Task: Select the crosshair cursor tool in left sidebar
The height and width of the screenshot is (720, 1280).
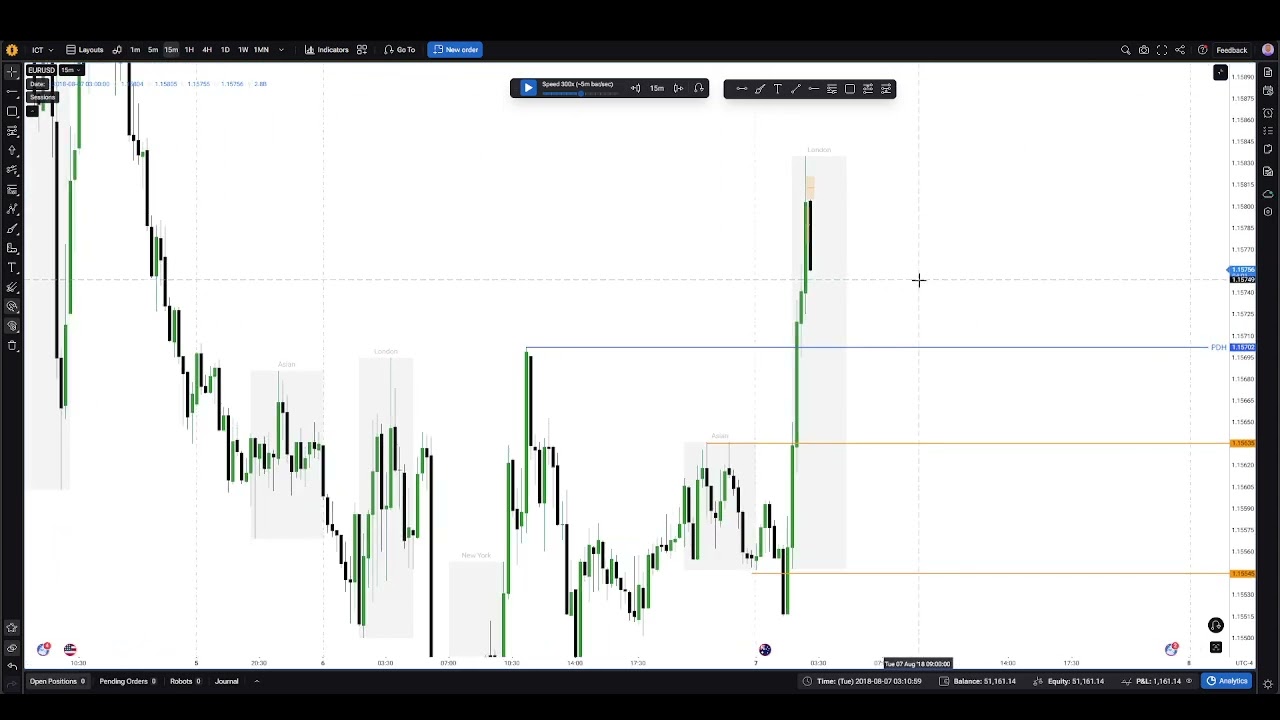Action: pos(12,72)
